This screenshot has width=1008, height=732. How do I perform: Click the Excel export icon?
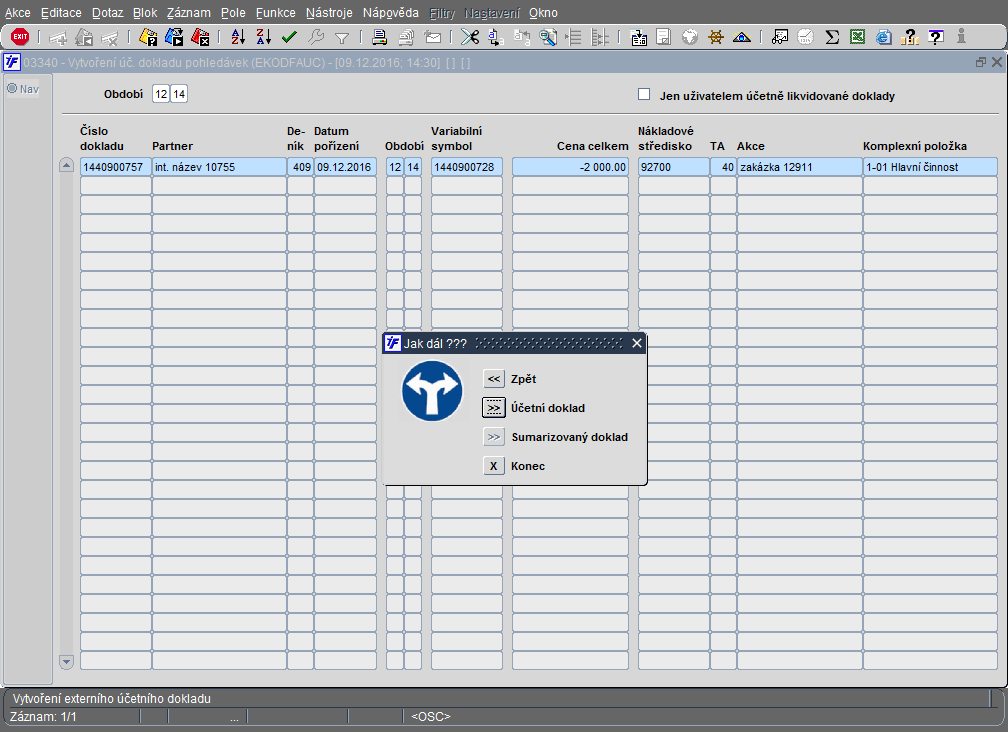(x=857, y=37)
